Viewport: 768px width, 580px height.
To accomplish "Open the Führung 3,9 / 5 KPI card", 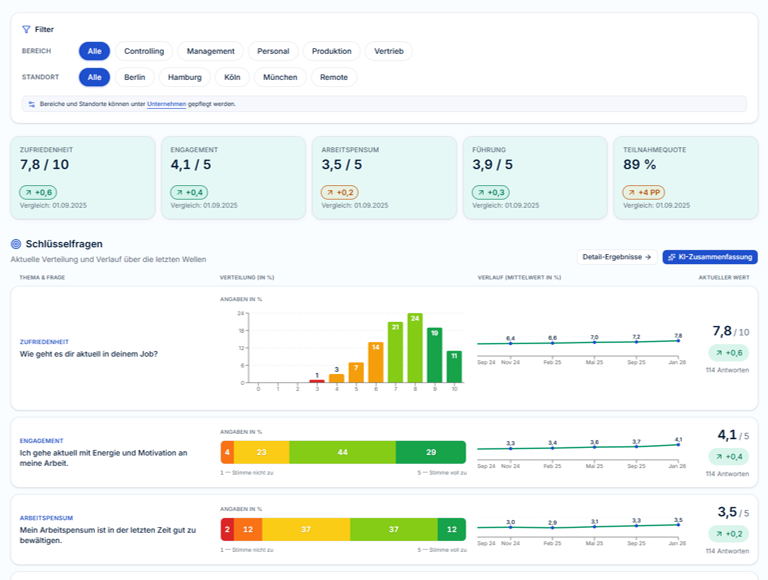I will pos(535,178).
